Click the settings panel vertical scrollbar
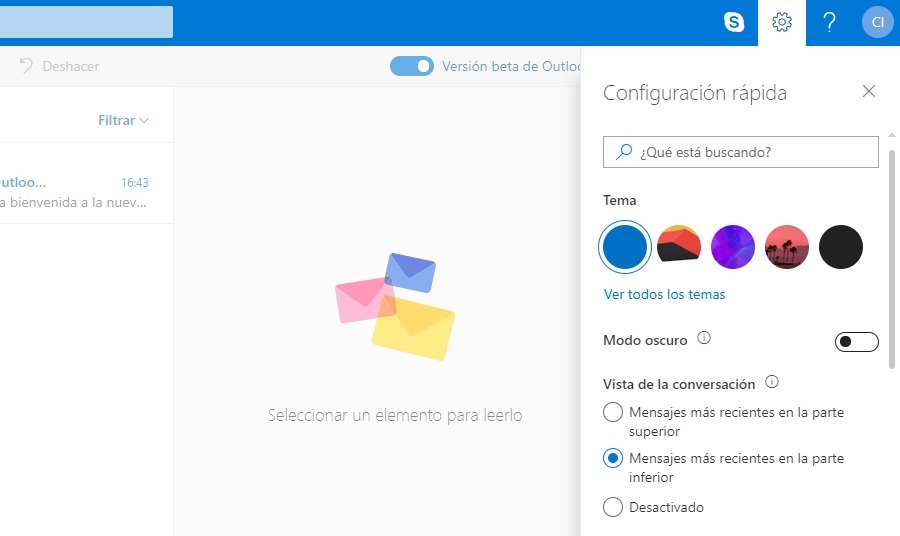Screen dimensions: 900x536 tap(891, 258)
